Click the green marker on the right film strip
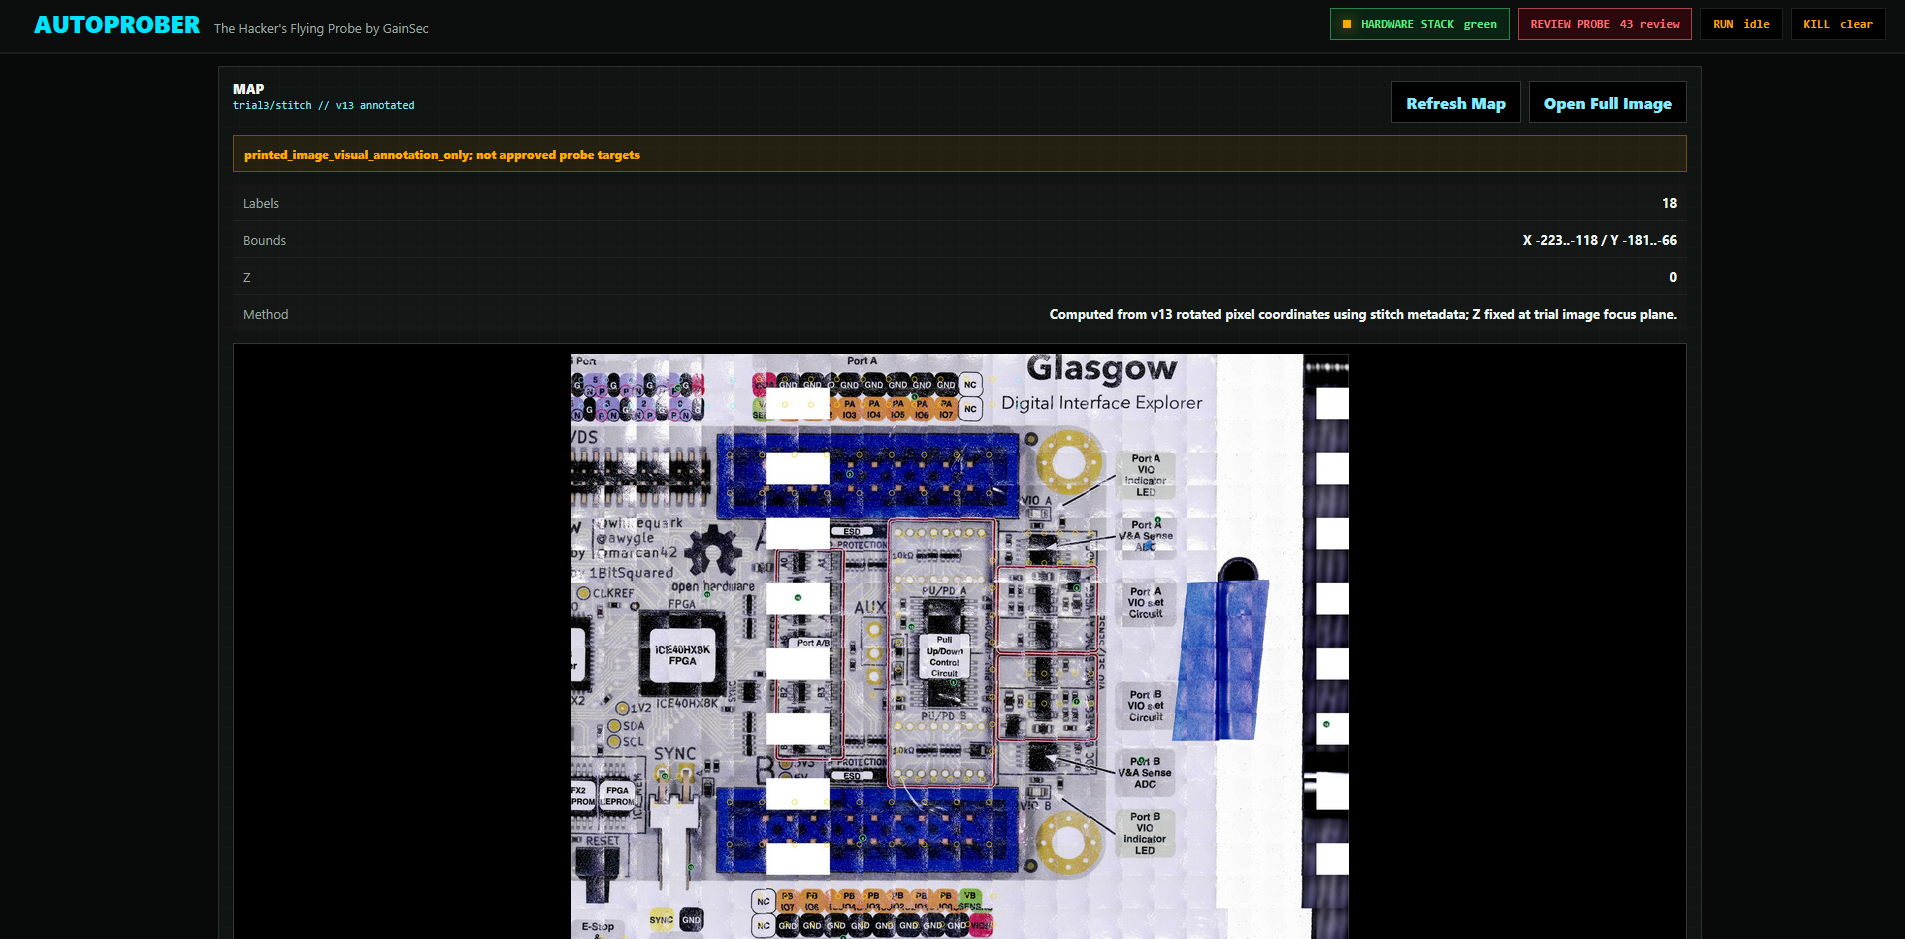 click(1327, 724)
